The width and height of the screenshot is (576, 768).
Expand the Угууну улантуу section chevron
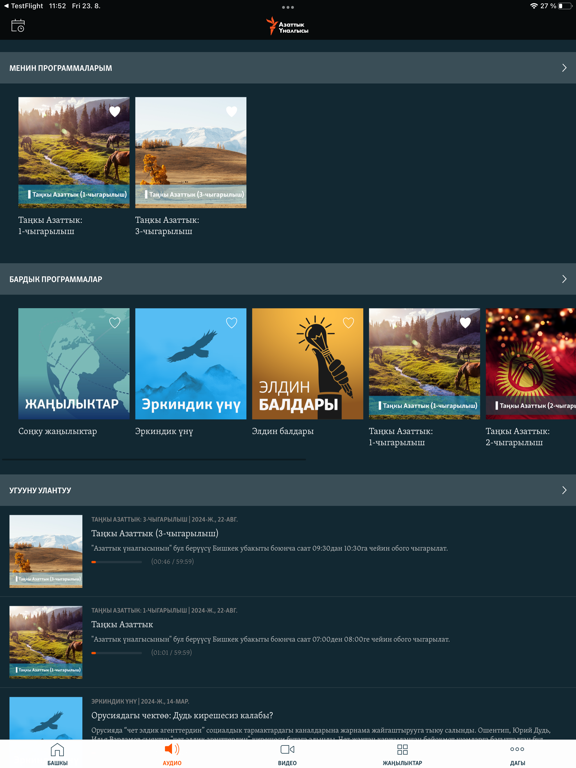point(564,490)
